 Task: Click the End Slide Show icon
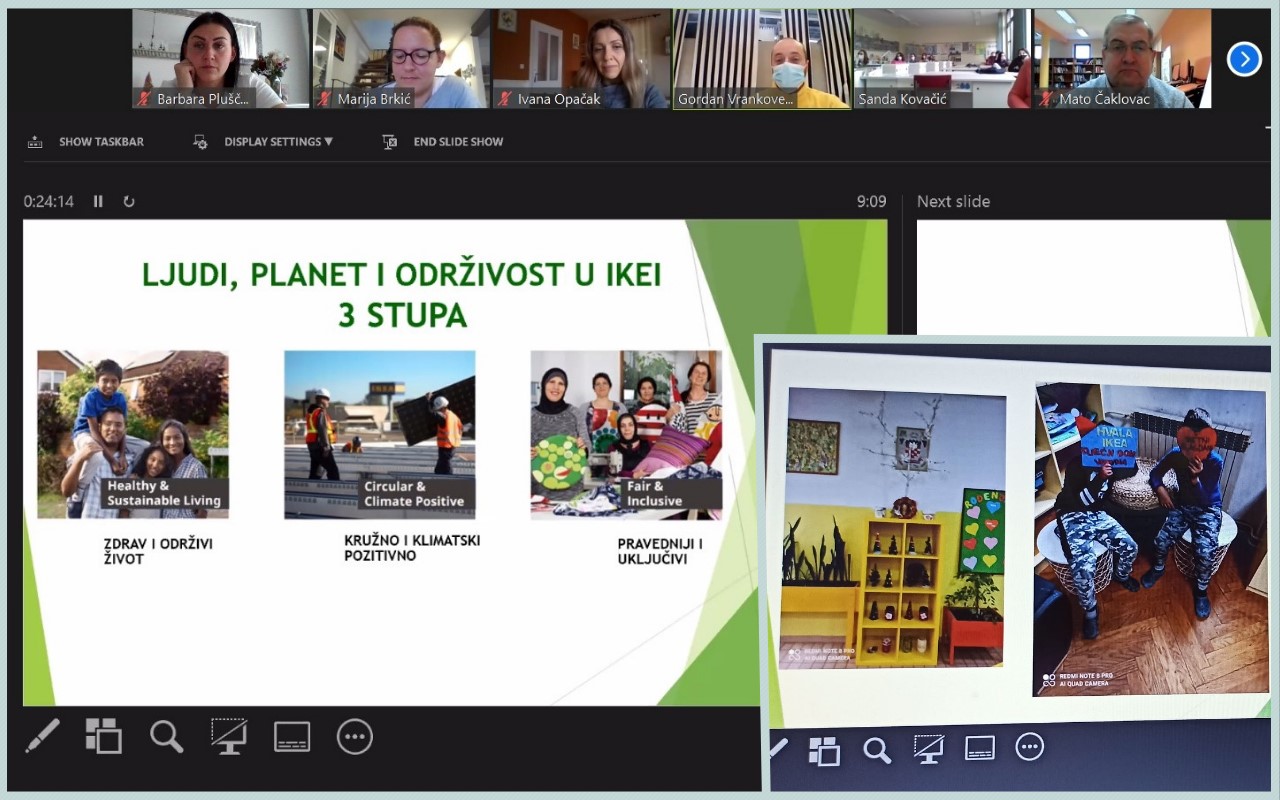tap(390, 142)
